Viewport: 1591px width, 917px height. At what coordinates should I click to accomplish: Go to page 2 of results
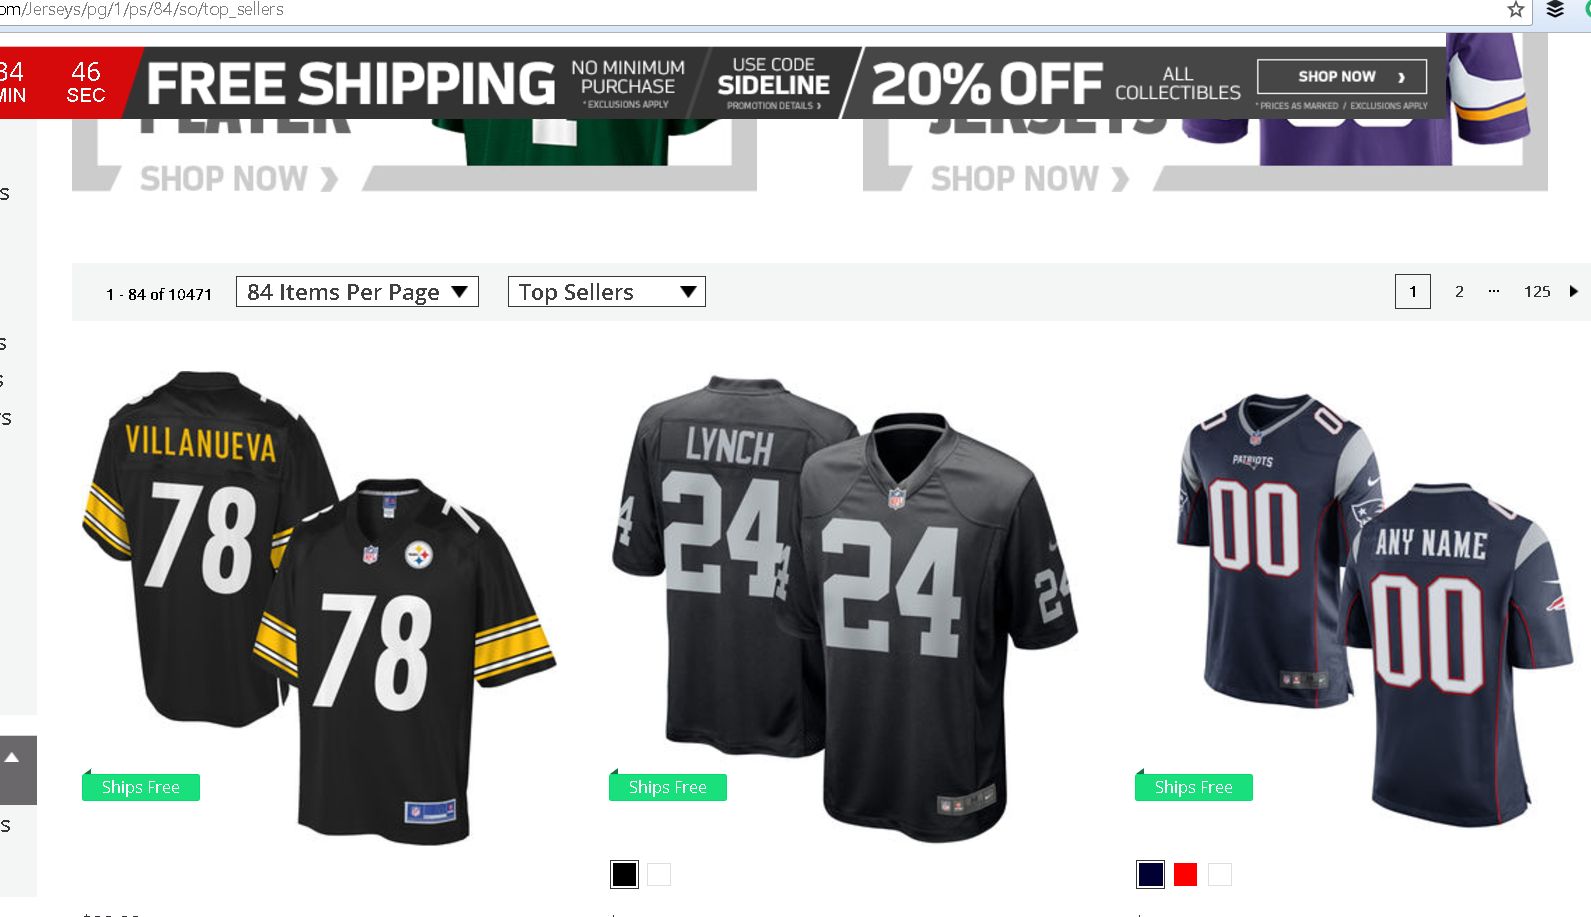[1459, 292]
